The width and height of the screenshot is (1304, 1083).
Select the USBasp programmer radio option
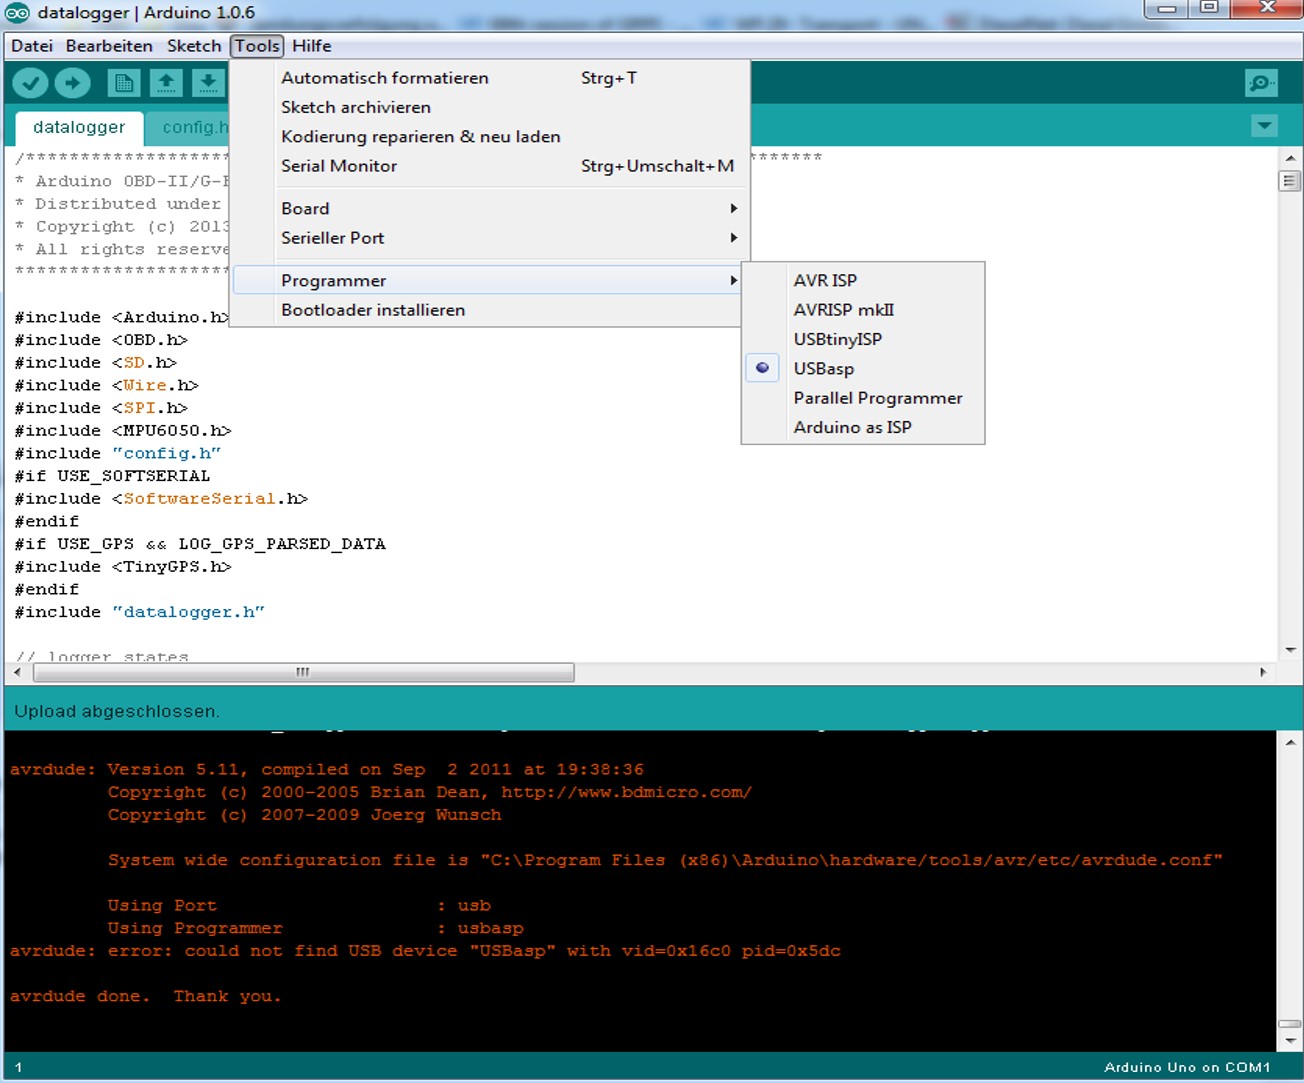862,368
